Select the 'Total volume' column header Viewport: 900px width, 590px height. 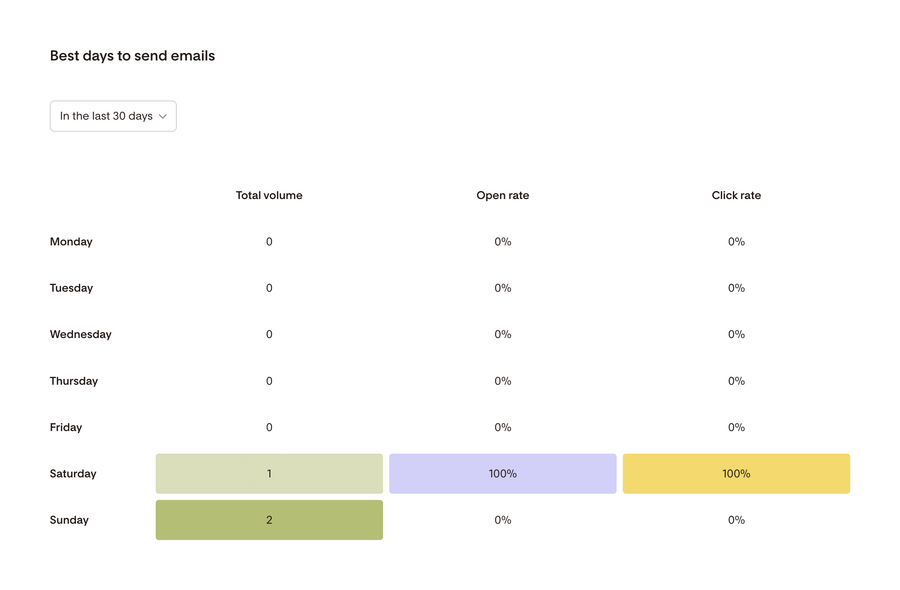click(x=268, y=195)
